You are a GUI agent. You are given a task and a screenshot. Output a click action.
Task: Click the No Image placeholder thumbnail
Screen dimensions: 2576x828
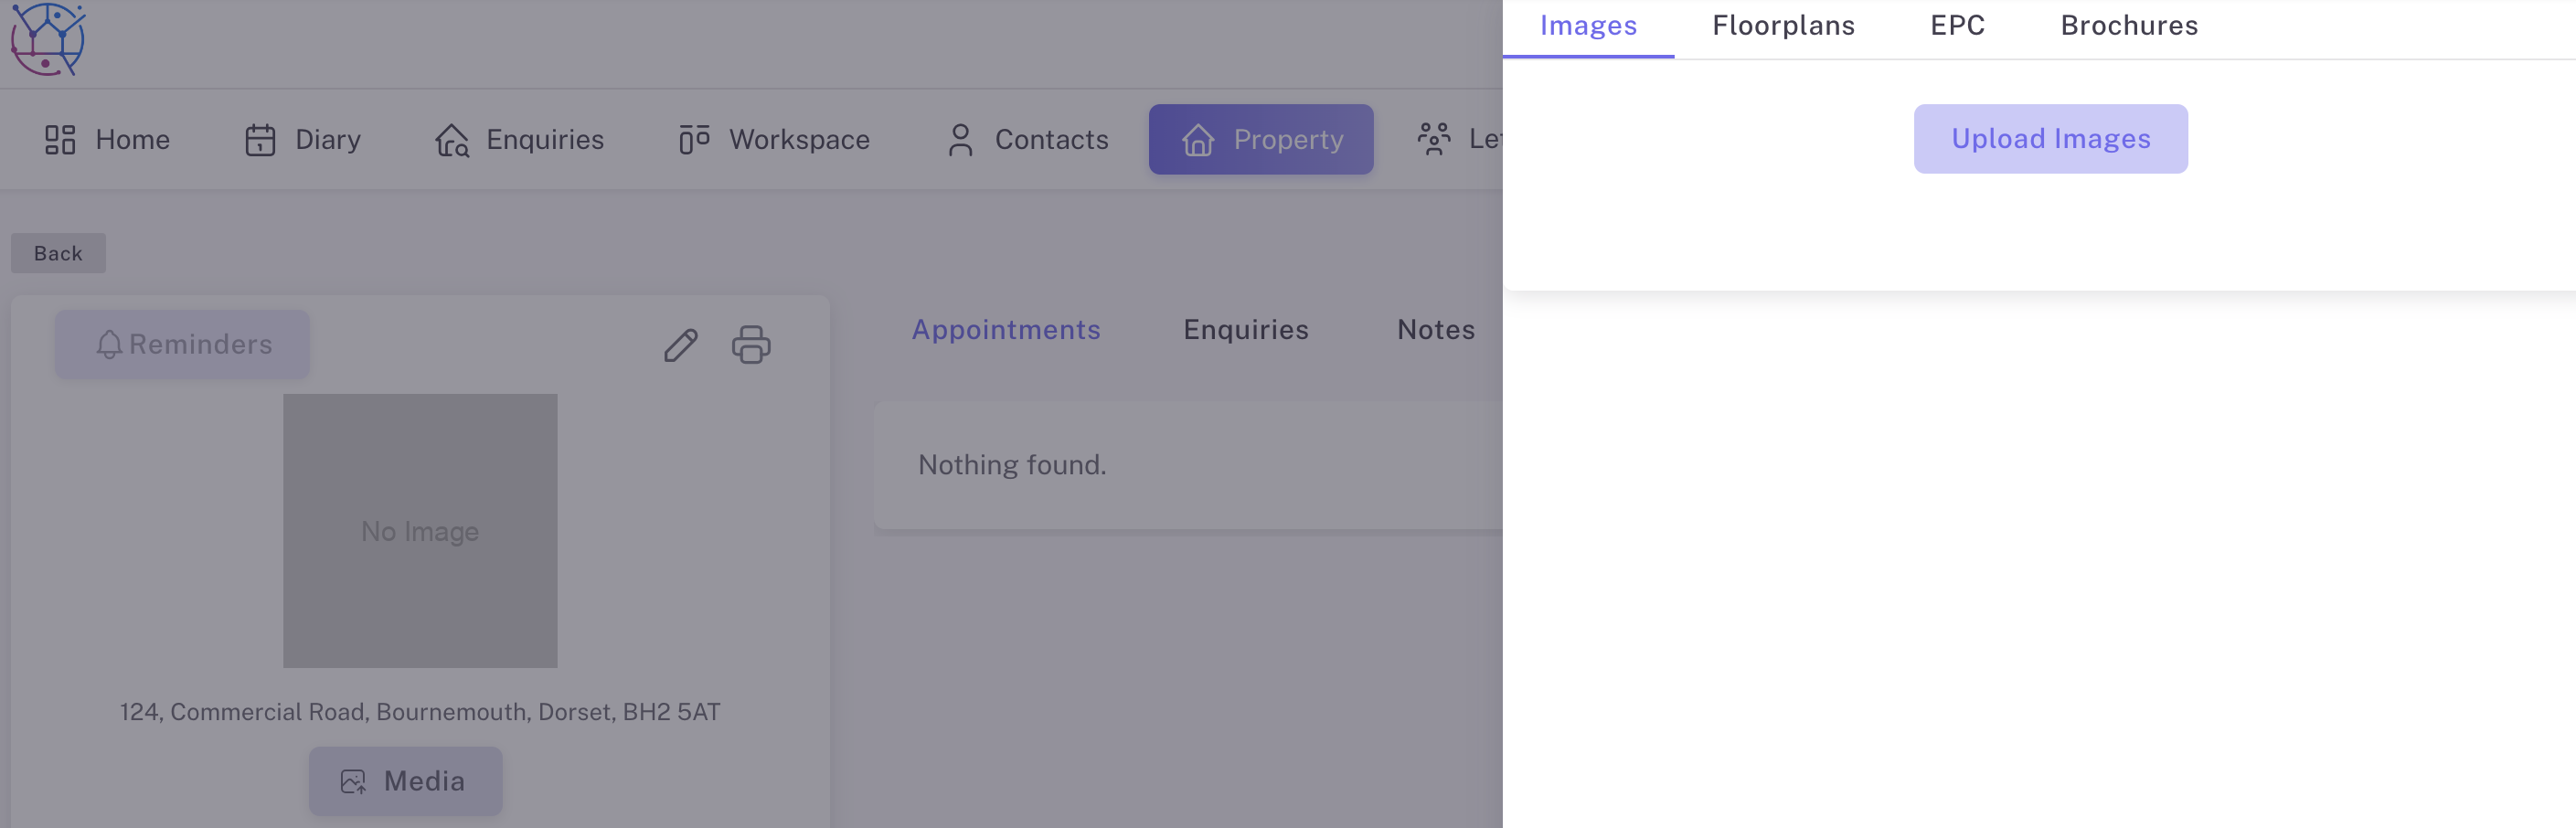(x=419, y=531)
